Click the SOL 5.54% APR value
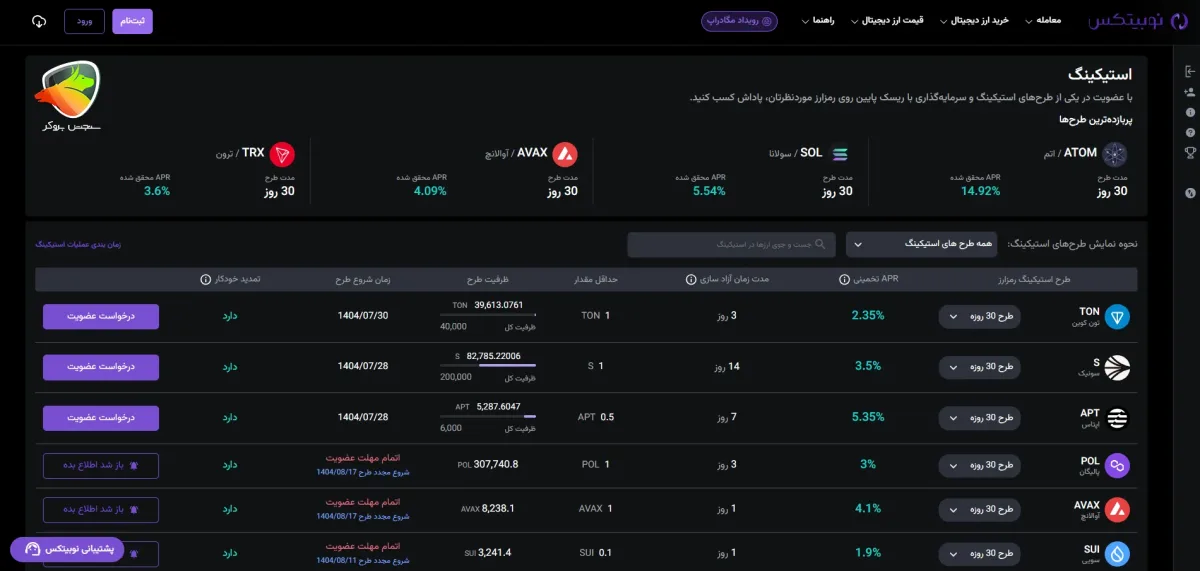Screen dimensions: 1200x571 click(x=708, y=191)
